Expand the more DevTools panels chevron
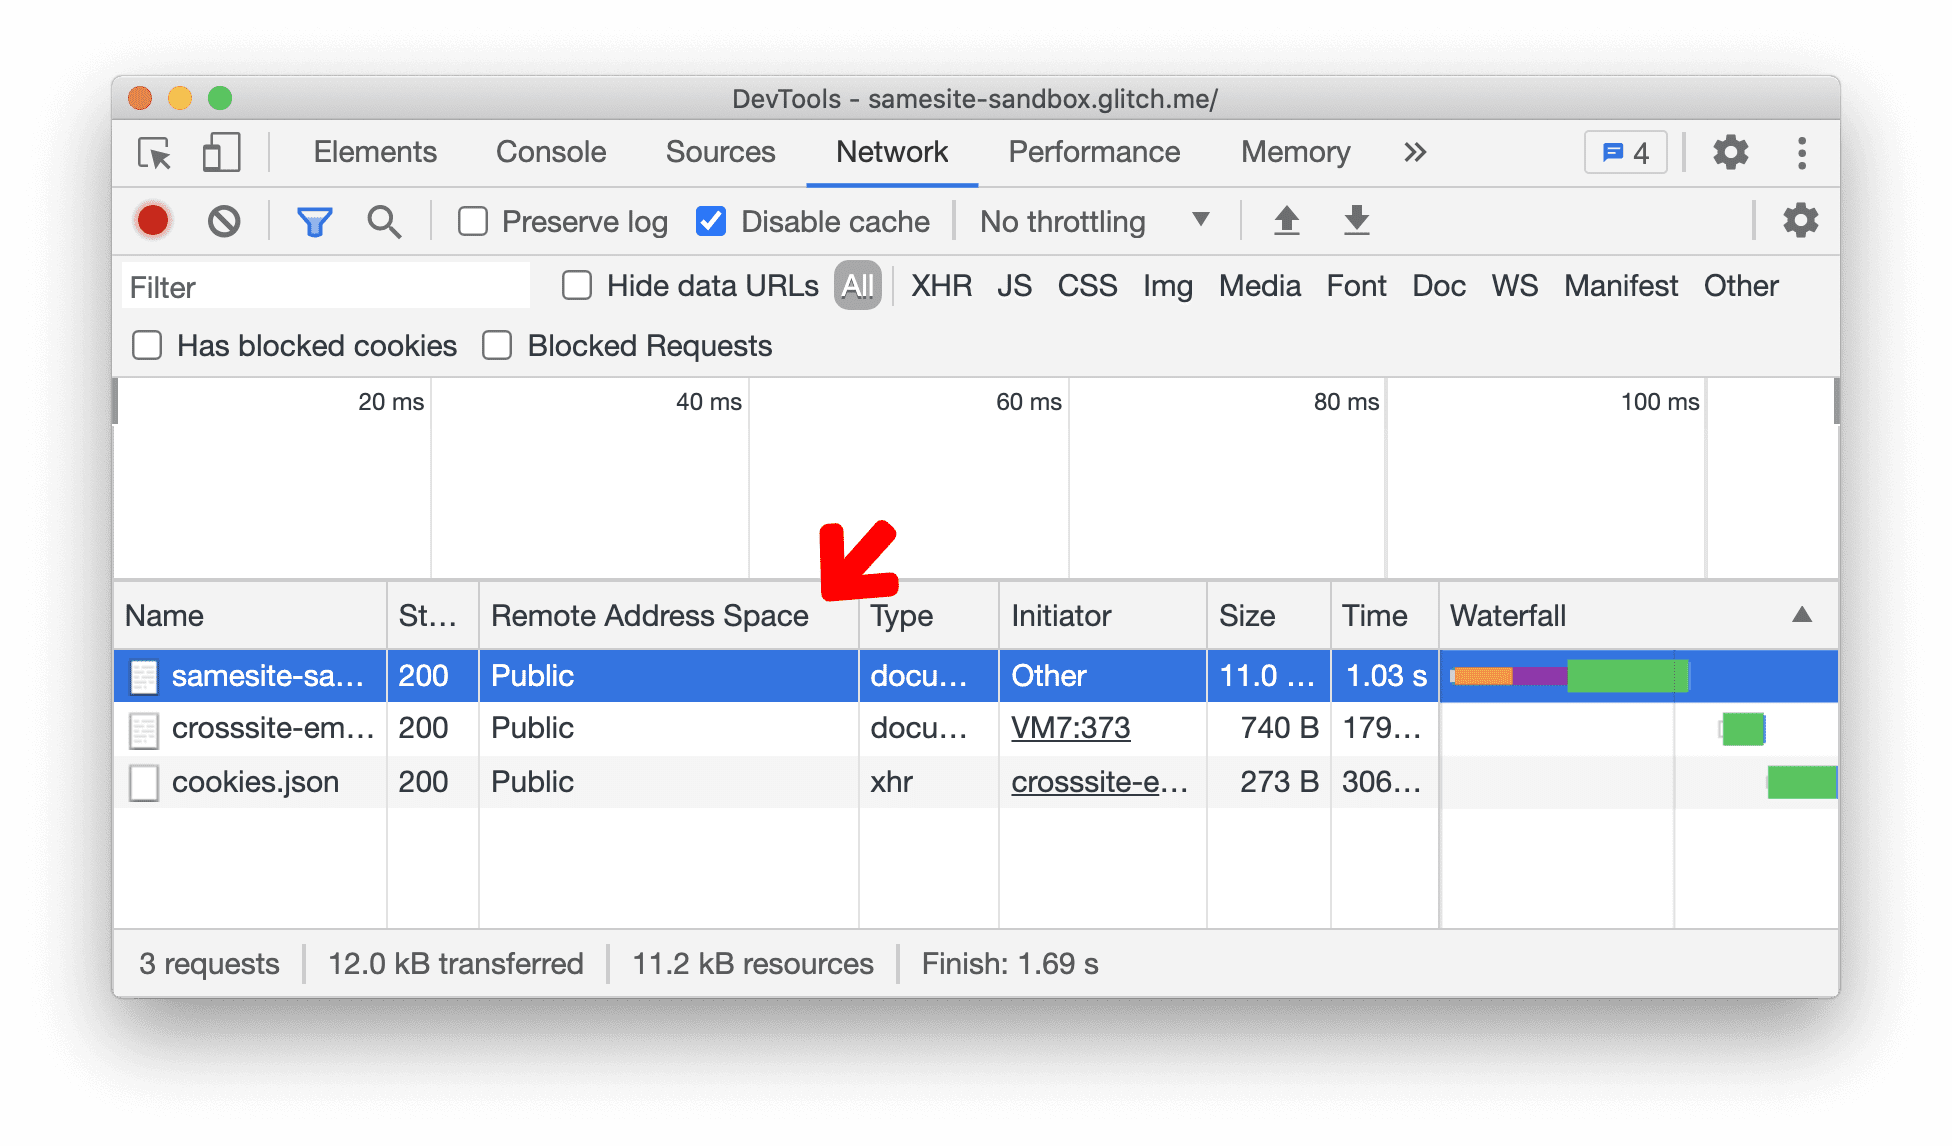 tap(1420, 151)
